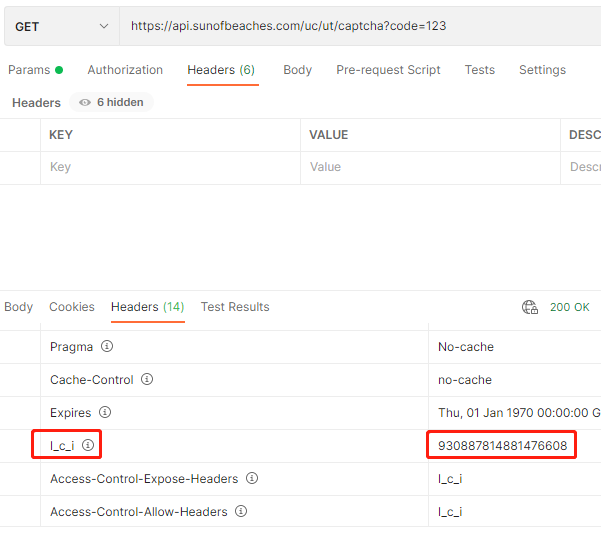Select the Pragma header name
This screenshot has height=533, width=601.
click(x=71, y=347)
